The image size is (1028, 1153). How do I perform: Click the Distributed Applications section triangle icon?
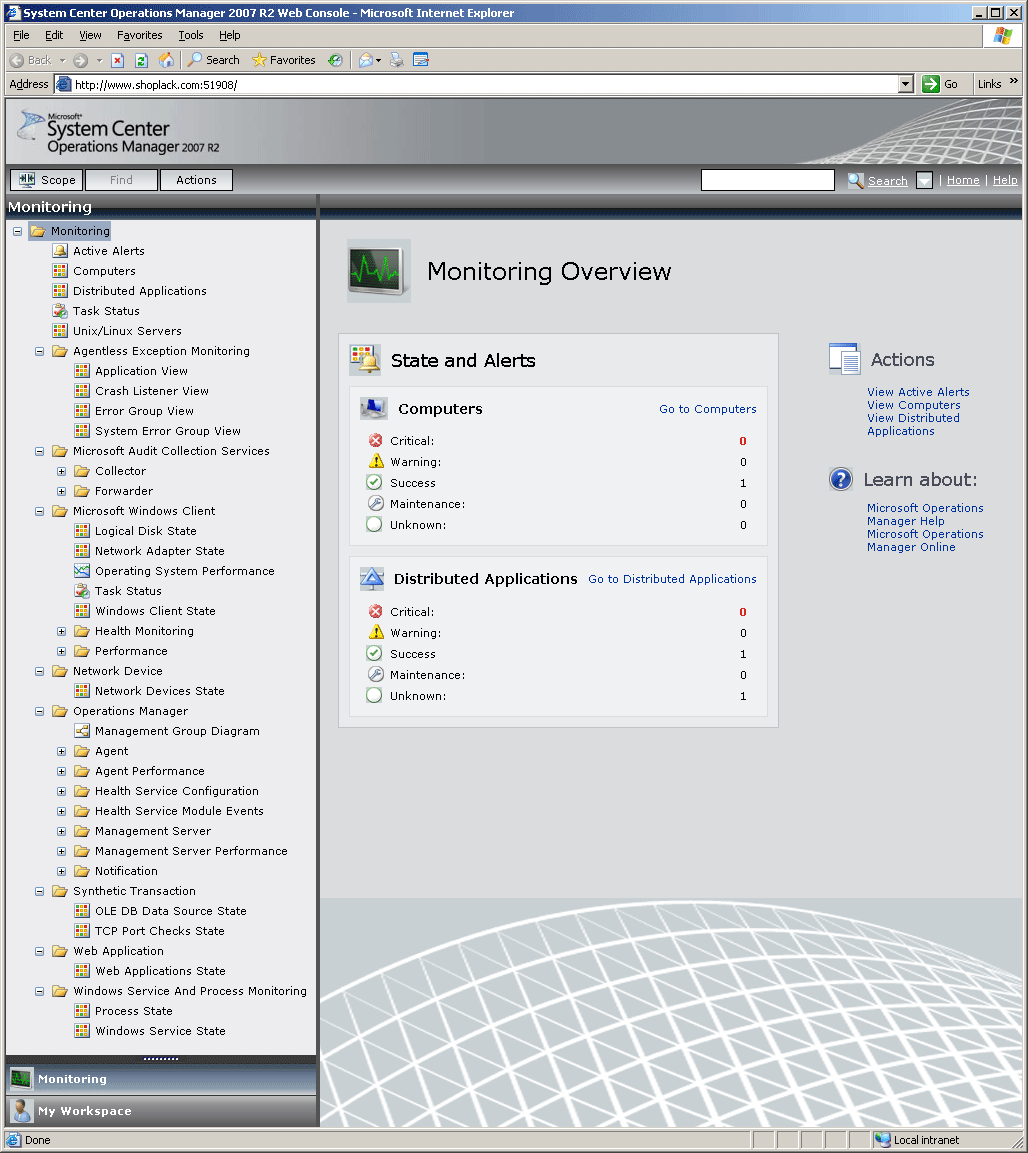(372, 579)
